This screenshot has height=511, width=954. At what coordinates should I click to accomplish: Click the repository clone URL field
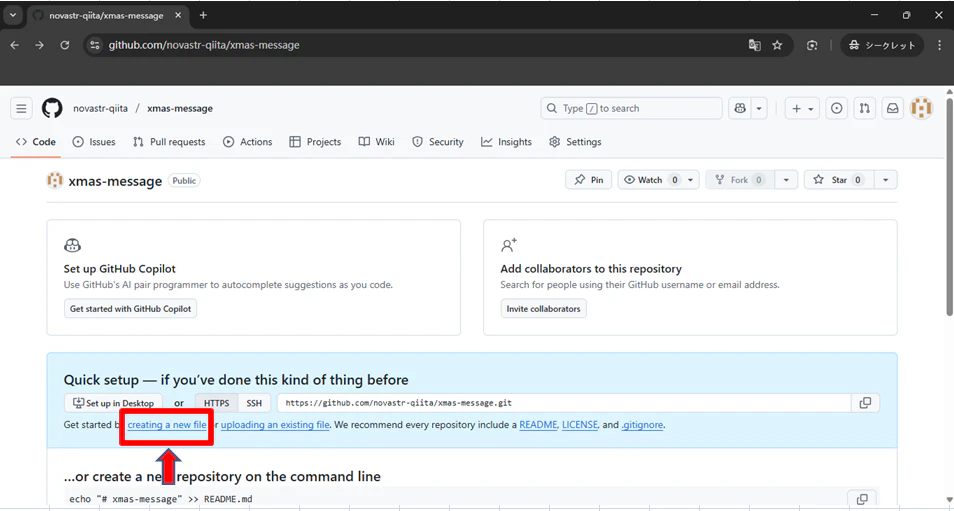[564, 403]
